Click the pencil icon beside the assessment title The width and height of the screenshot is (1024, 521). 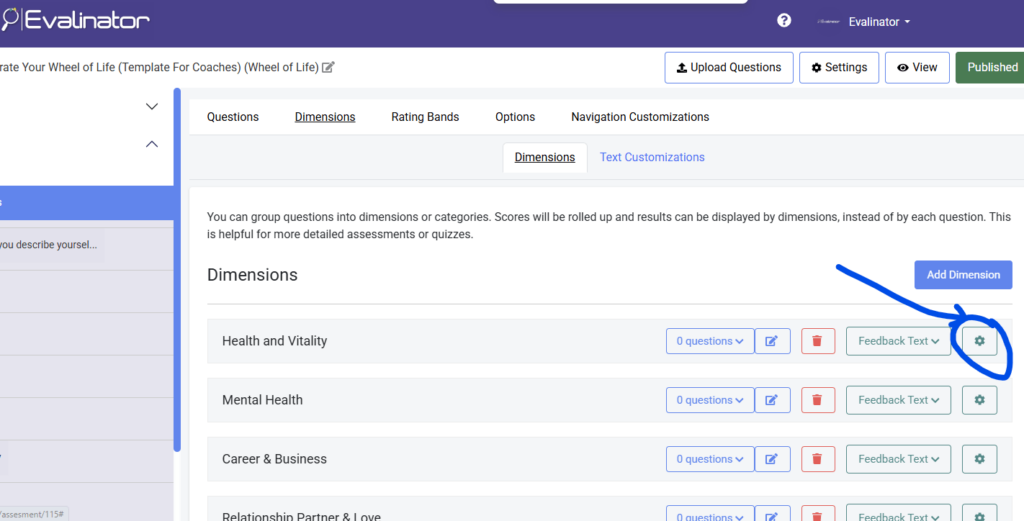[x=328, y=68]
